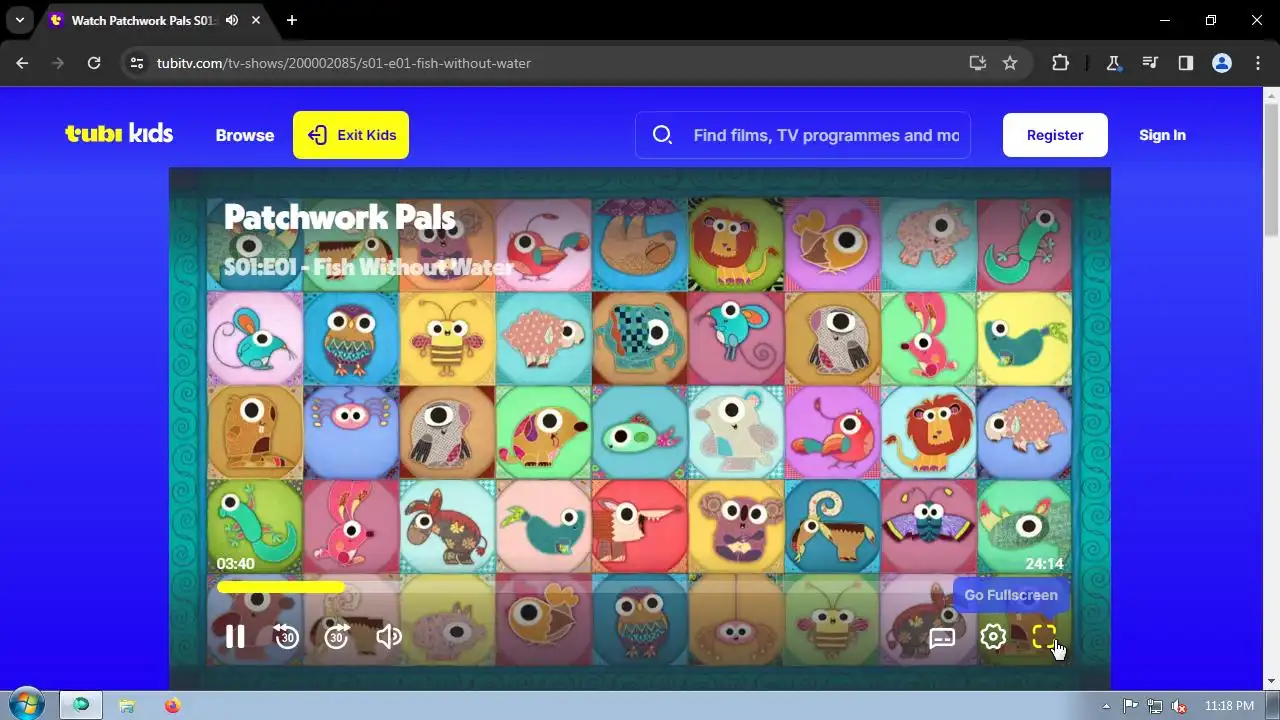Click scrollbar up arrow

pos(1272,96)
